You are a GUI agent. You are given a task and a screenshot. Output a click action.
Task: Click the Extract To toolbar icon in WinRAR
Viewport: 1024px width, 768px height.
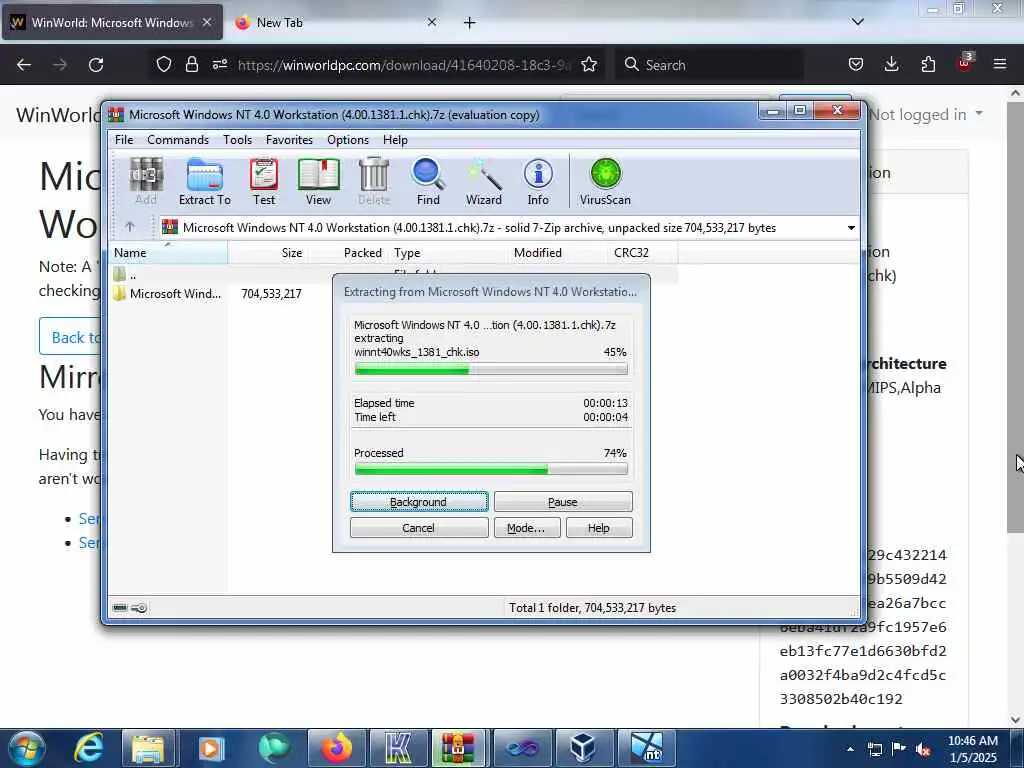pos(204,182)
